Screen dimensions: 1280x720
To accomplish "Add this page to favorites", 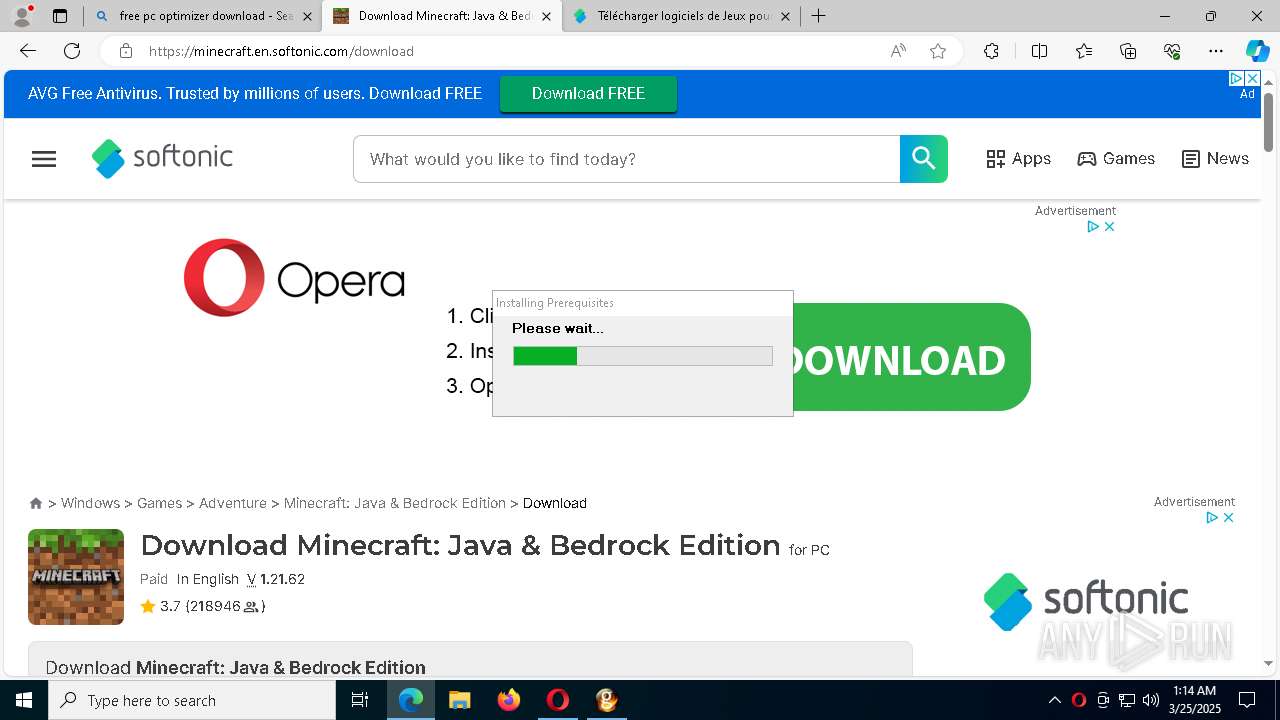I will 938,51.
